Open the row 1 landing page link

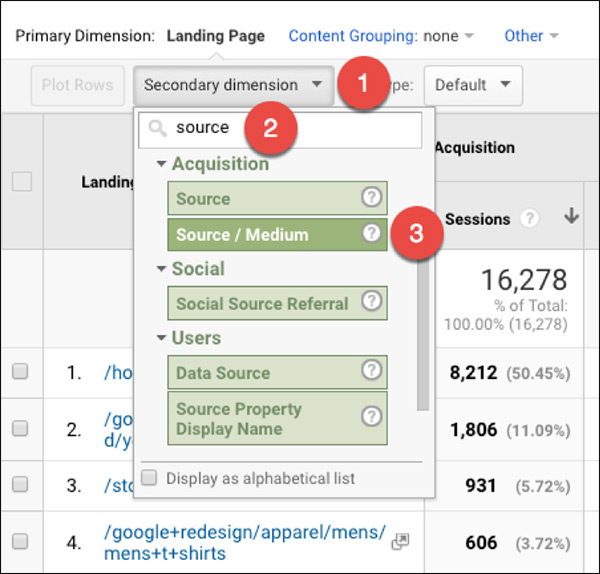coord(118,373)
